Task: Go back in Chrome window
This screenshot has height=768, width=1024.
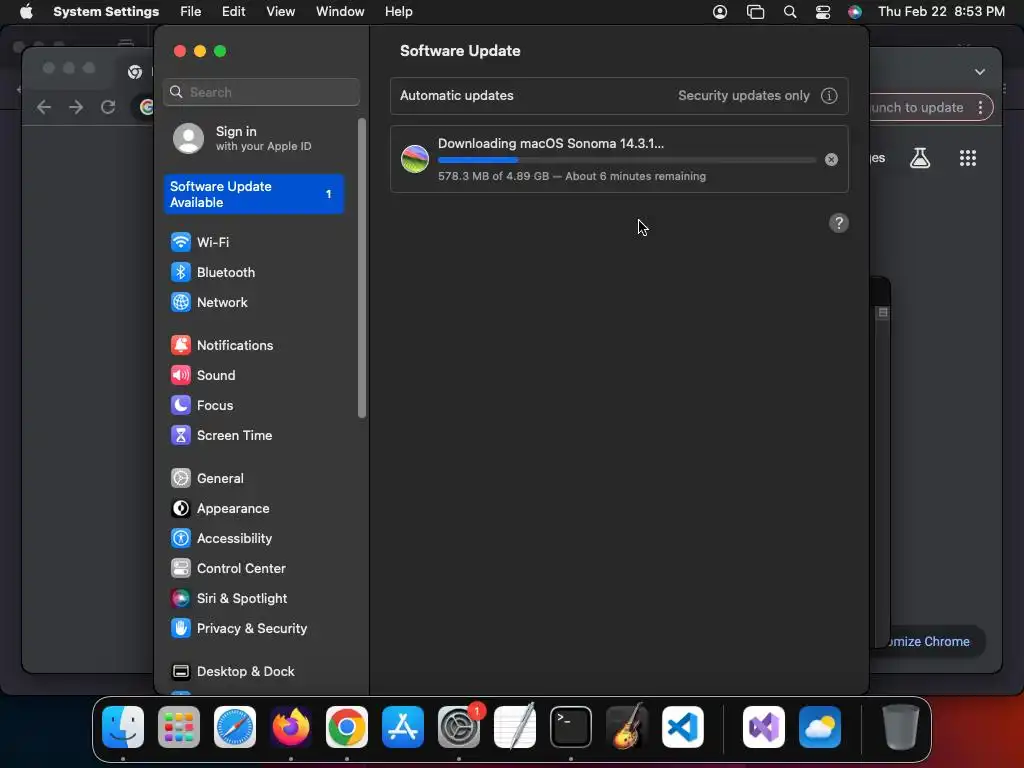Action: point(44,107)
